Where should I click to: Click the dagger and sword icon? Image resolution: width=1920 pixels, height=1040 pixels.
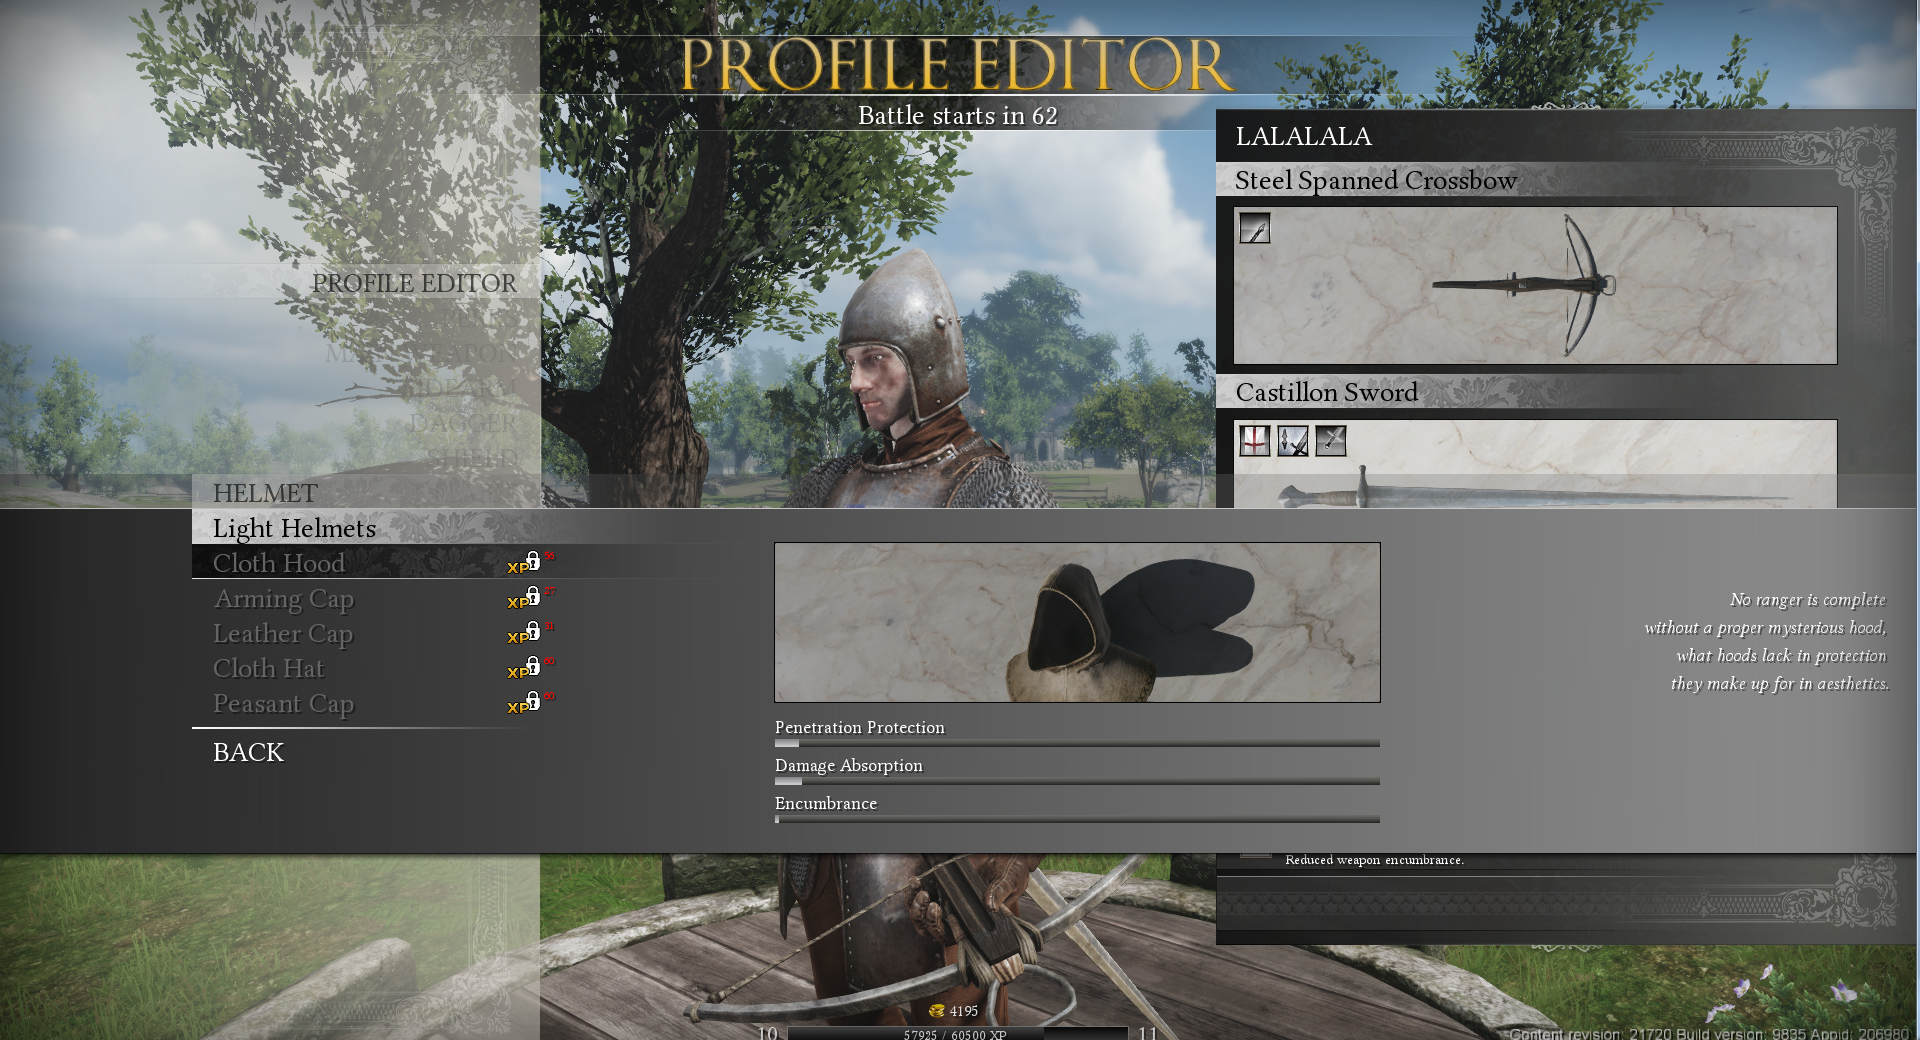1292,440
